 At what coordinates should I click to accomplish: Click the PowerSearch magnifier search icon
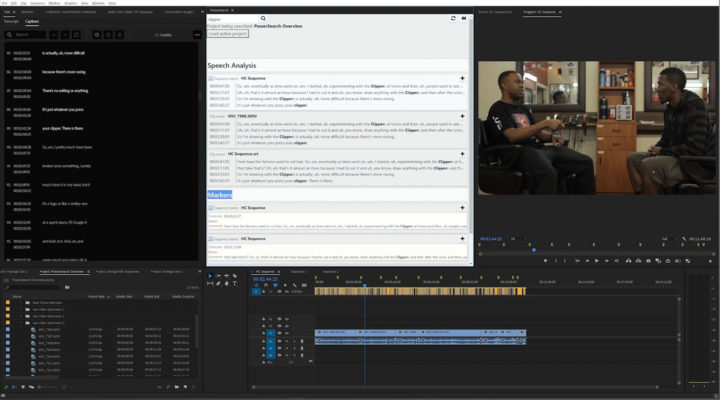pyautogui.click(x=263, y=19)
